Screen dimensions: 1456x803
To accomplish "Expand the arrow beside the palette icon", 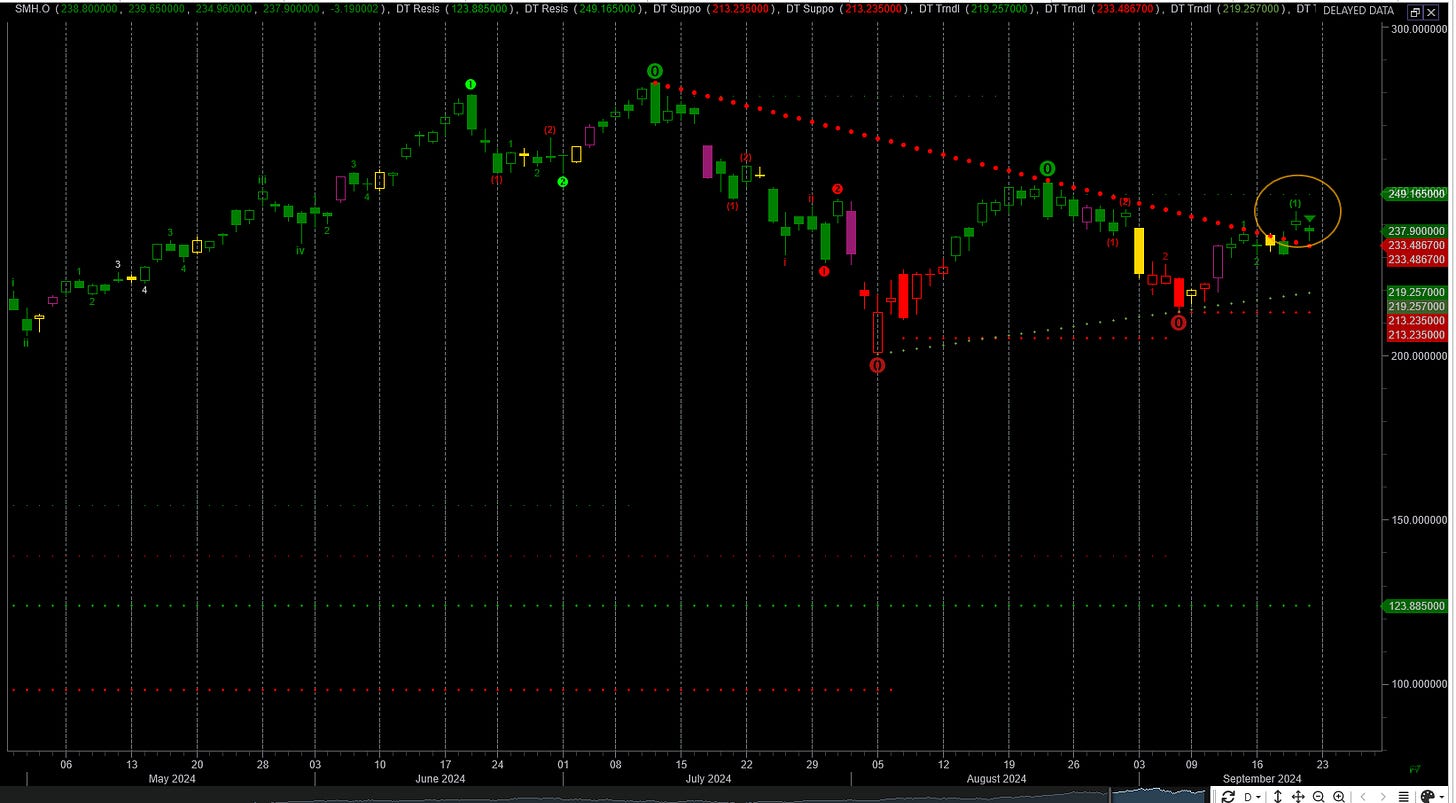I will click(1442, 797).
